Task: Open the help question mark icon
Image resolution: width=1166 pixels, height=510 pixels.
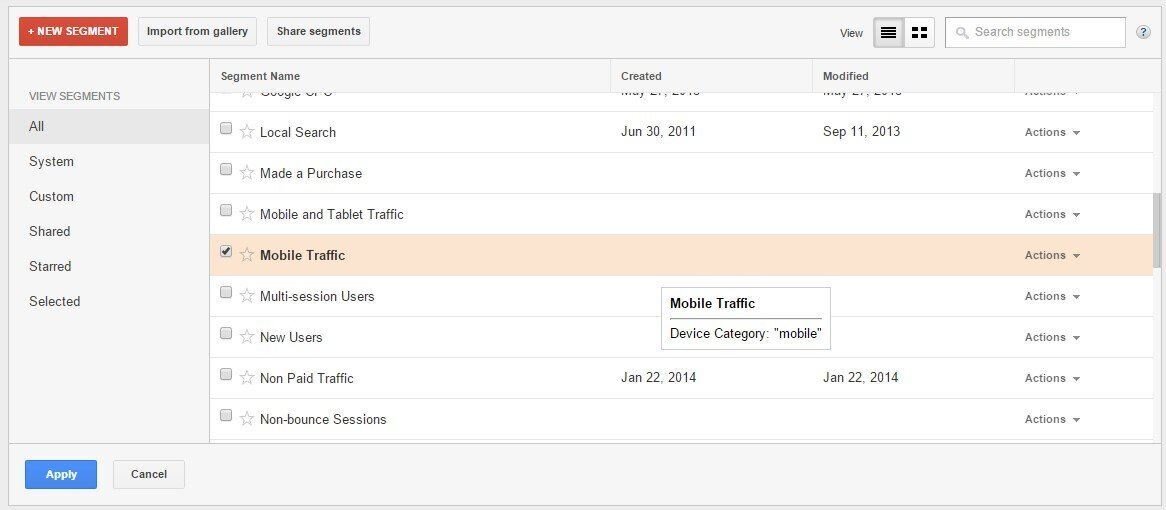Action: 1144,32
